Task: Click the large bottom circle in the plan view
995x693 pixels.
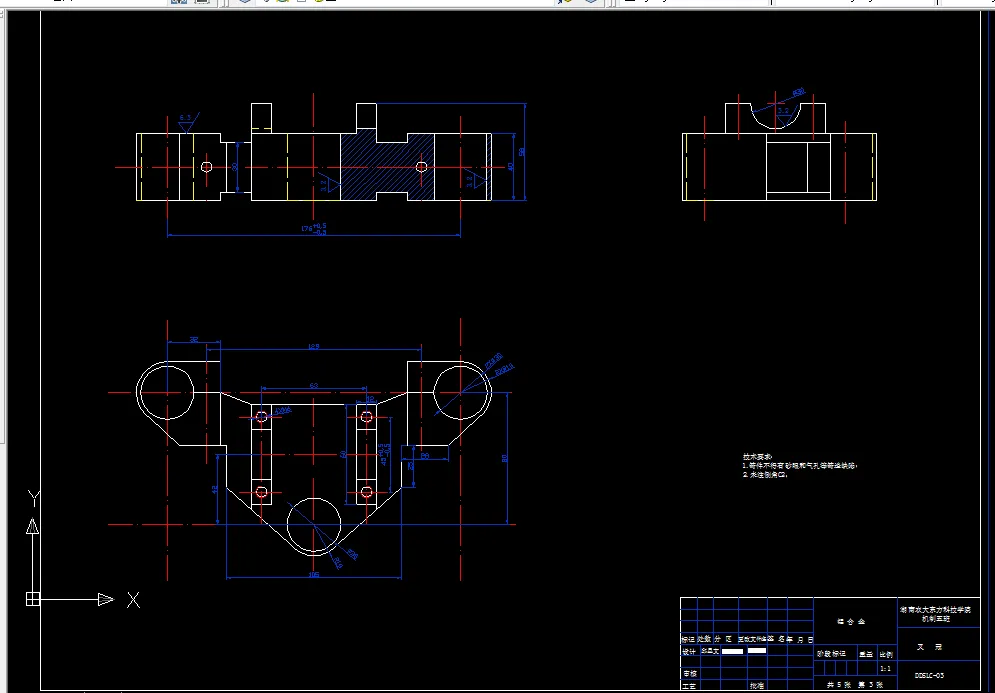Action: pos(313,526)
